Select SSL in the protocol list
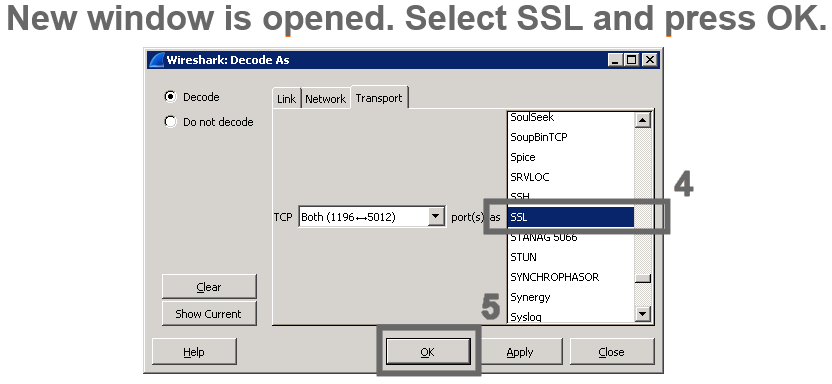 (570, 217)
